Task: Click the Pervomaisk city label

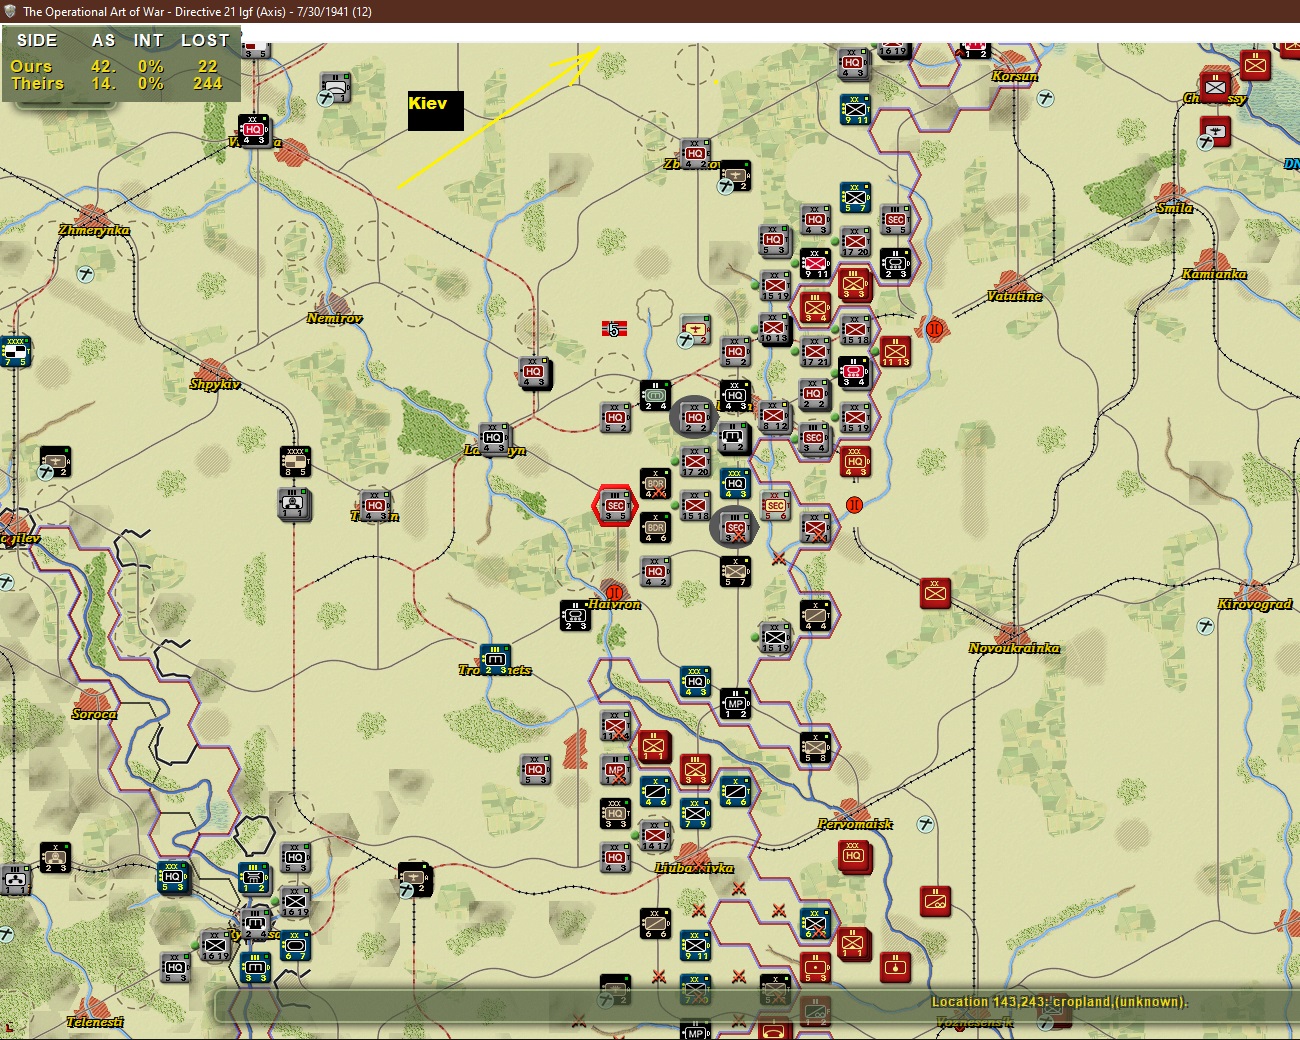Action: [855, 824]
